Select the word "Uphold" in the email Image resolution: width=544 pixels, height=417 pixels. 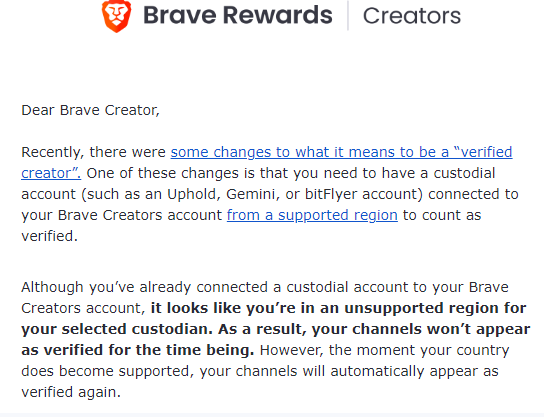193,194
